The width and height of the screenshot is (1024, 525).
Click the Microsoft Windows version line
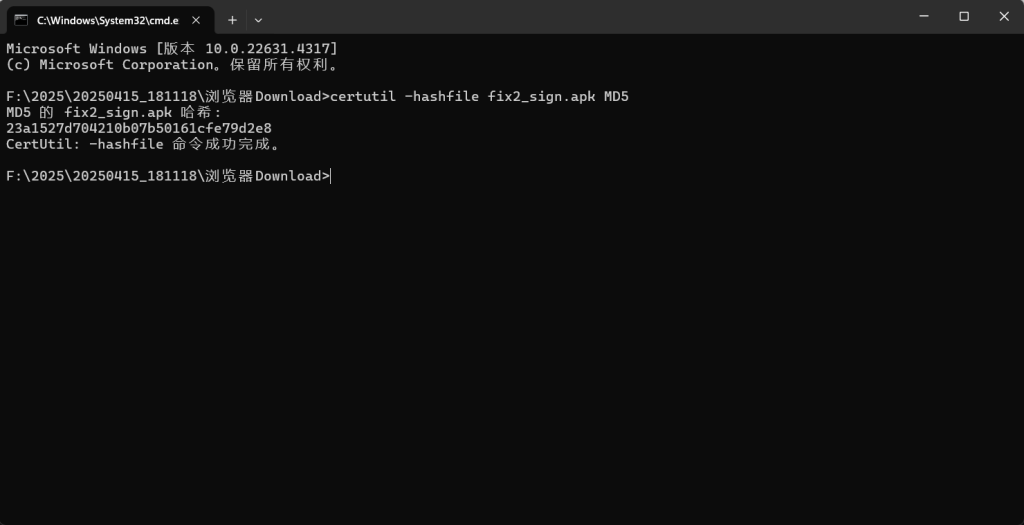point(172,48)
